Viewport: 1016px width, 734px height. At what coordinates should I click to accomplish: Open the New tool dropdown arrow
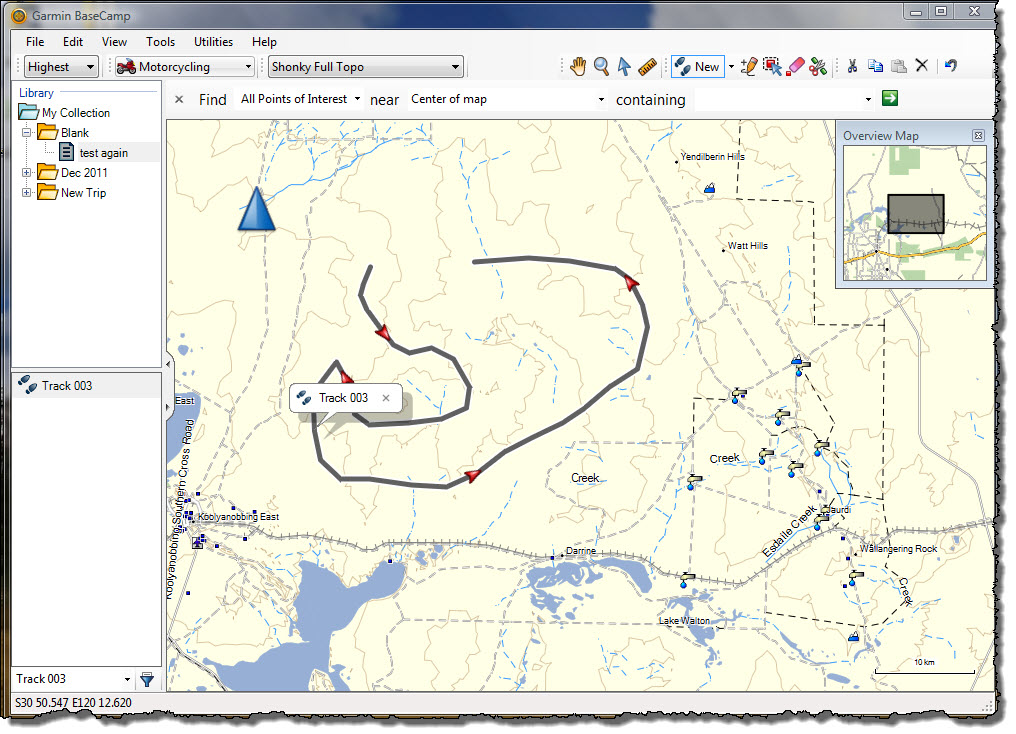click(732, 66)
